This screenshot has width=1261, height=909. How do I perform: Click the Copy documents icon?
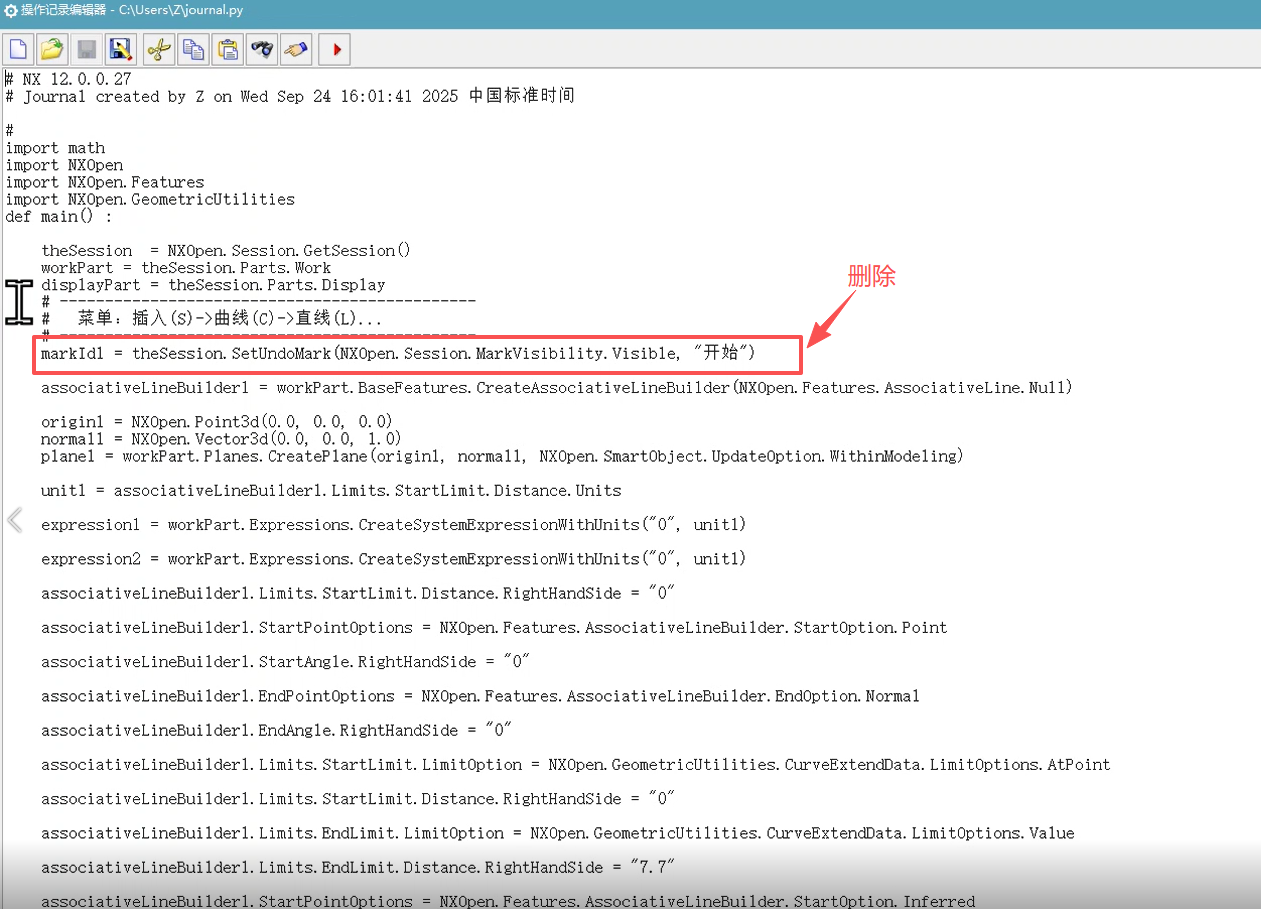pyautogui.click(x=193, y=48)
